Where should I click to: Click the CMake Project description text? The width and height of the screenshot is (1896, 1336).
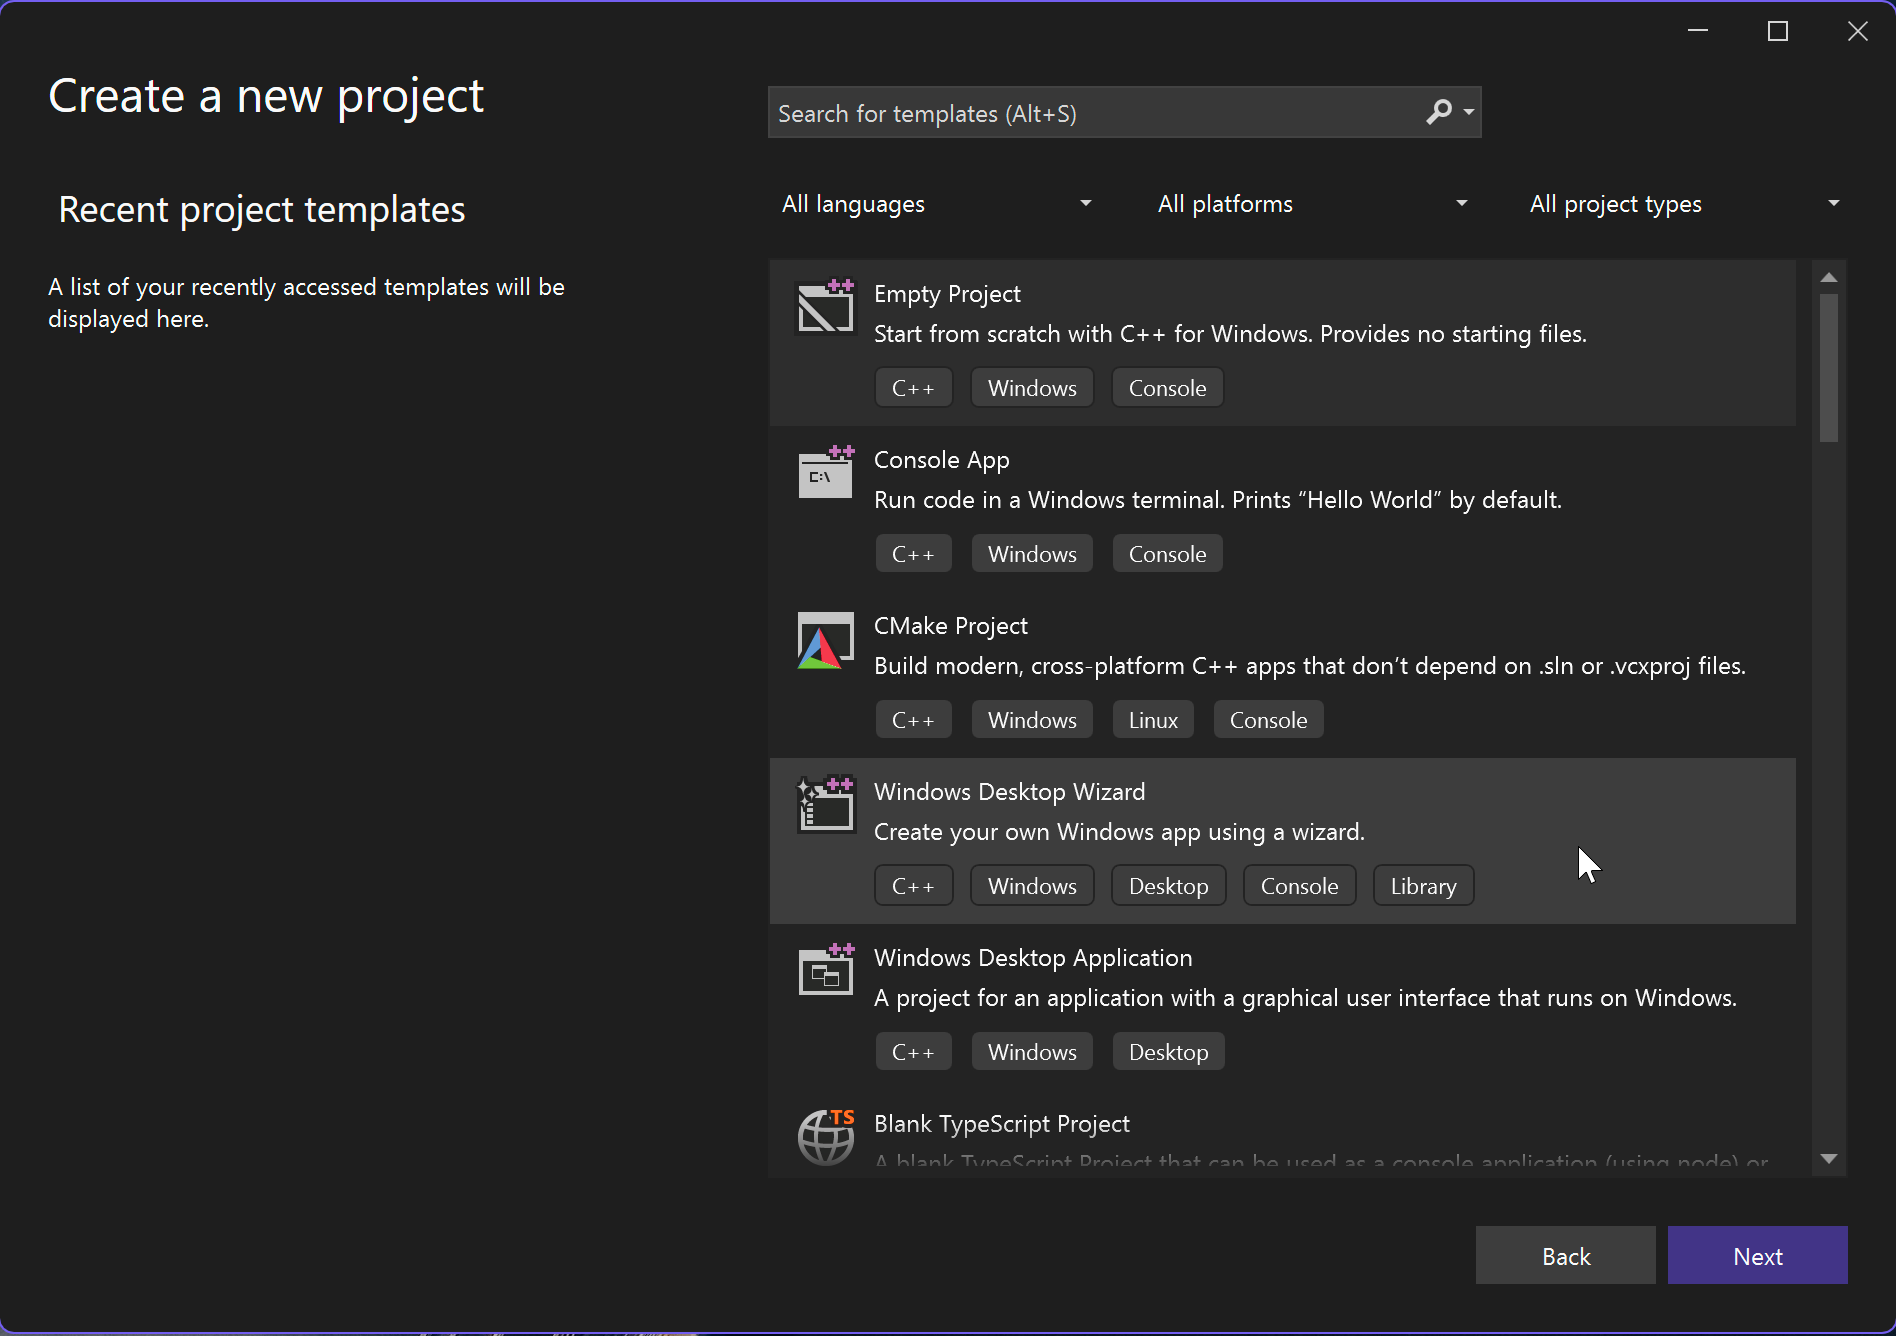tap(1310, 666)
